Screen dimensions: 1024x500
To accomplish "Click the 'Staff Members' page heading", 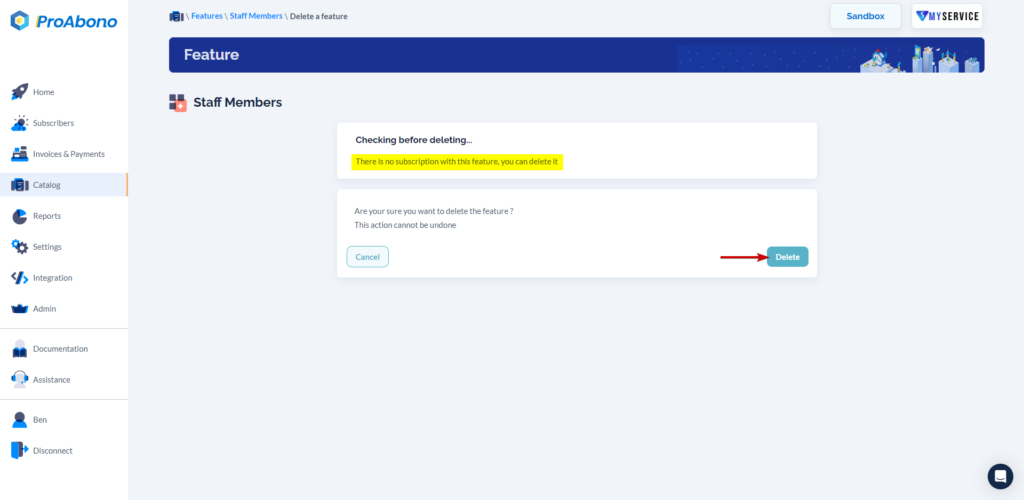I will [238, 102].
